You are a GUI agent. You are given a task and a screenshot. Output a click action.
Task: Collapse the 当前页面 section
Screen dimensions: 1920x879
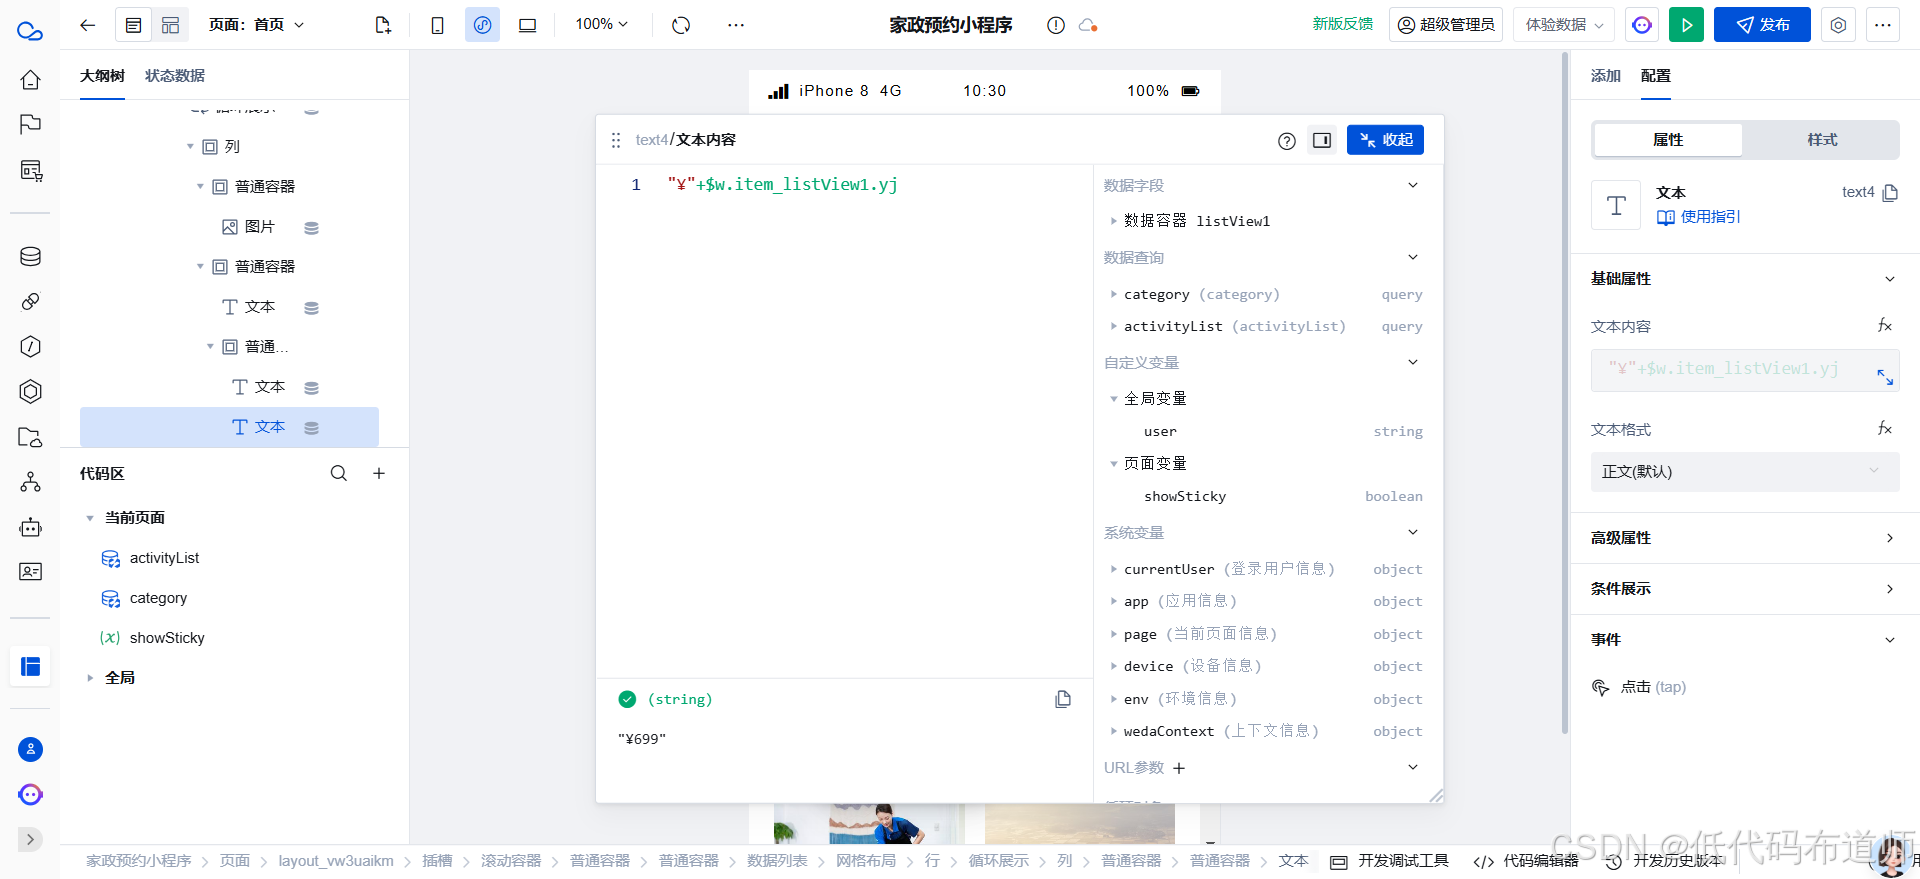pyautogui.click(x=90, y=518)
